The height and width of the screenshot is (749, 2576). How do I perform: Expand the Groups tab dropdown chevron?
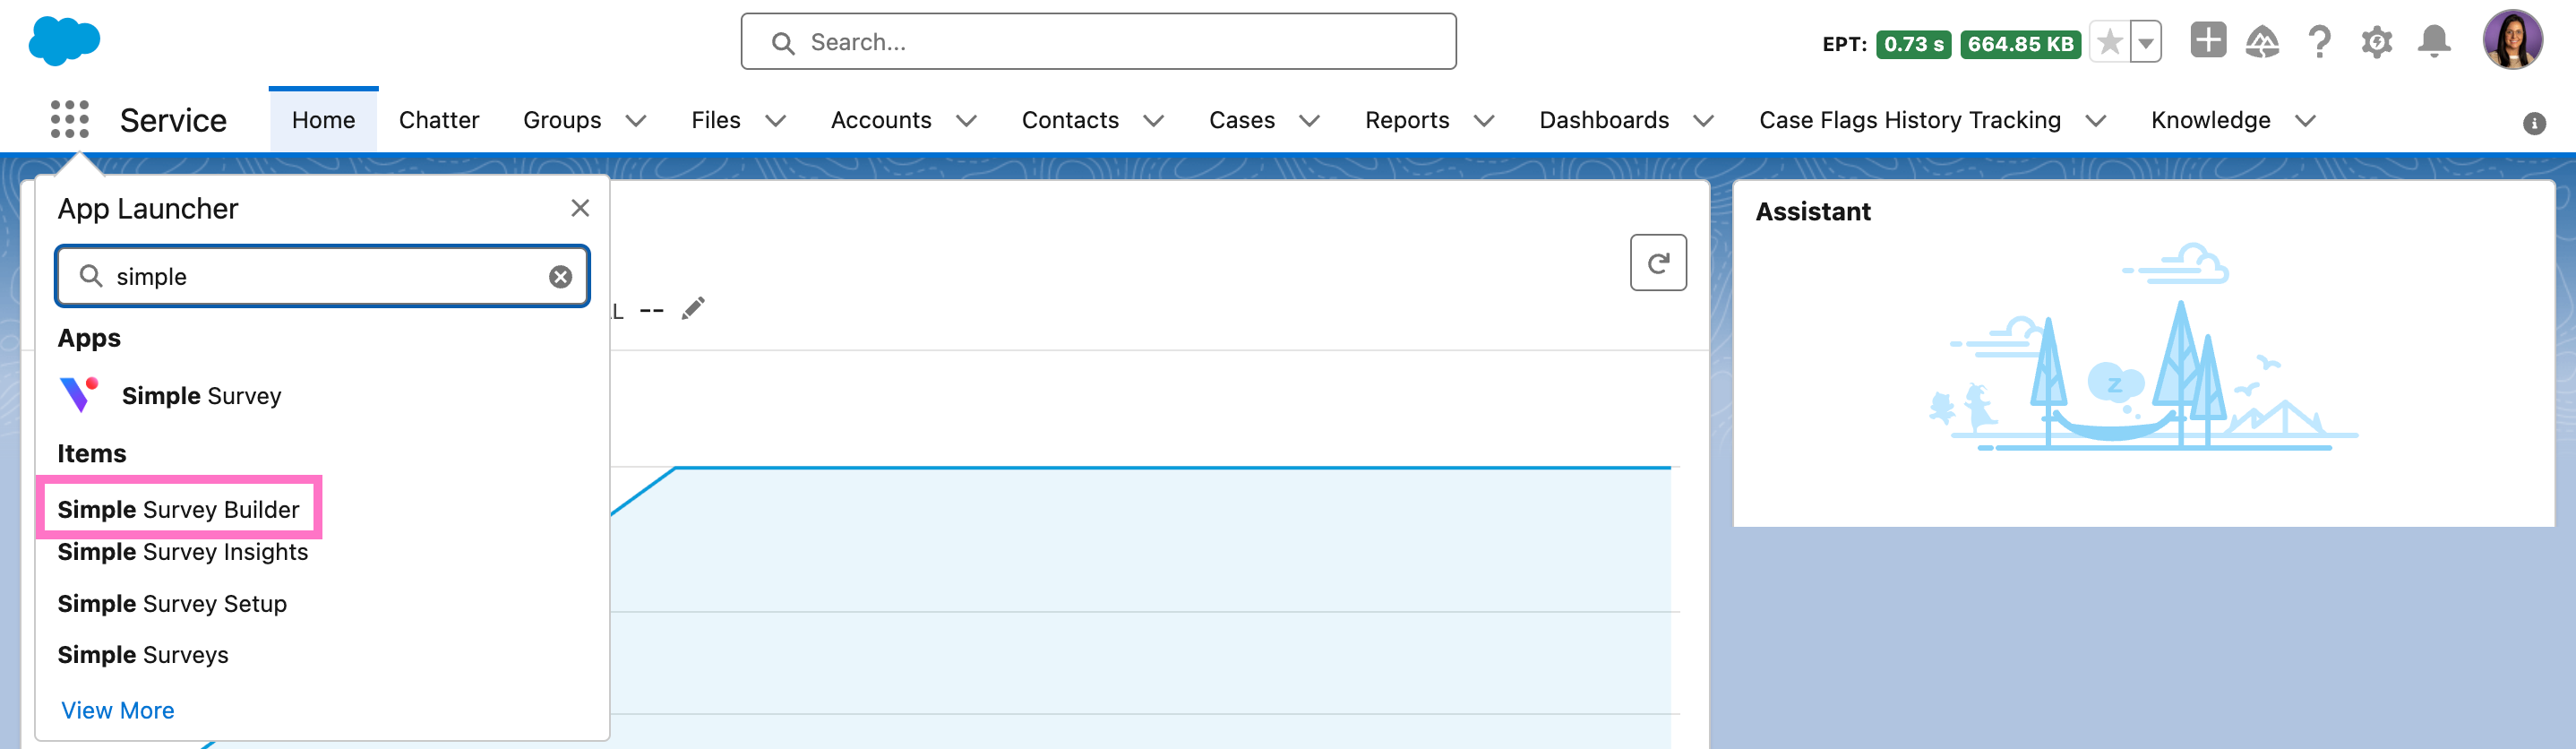coord(636,121)
